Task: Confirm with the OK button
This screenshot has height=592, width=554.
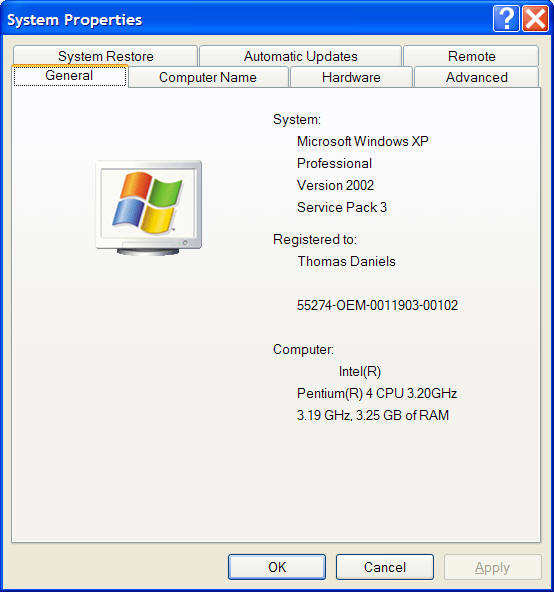Action: [277, 567]
